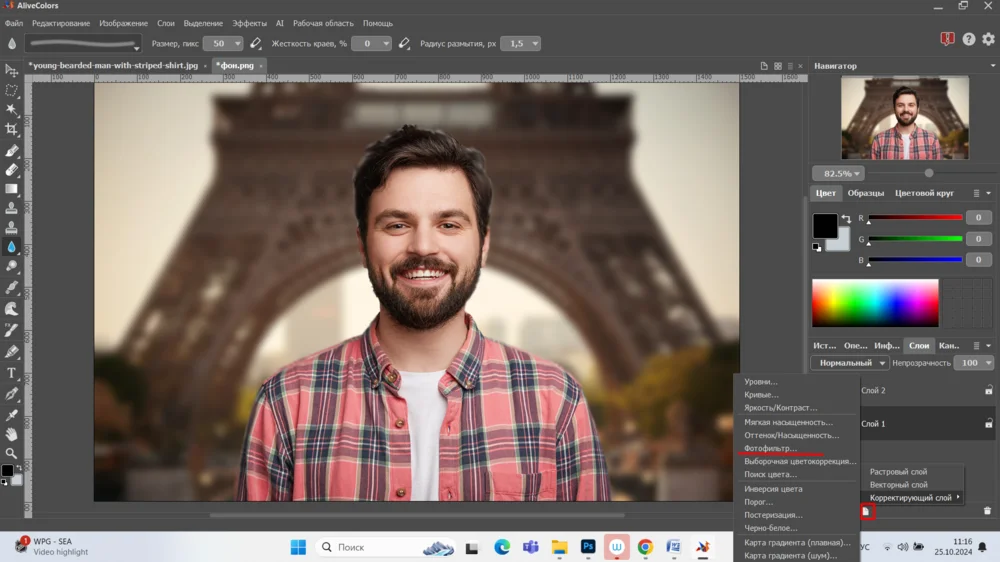
Task: Select the Blur (drop) tool
Action: pos(11,247)
